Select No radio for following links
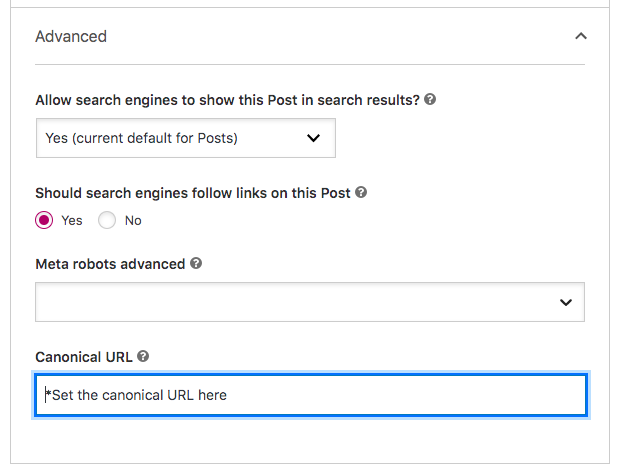The height and width of the screenshot is (472, 624). (107, 220)
